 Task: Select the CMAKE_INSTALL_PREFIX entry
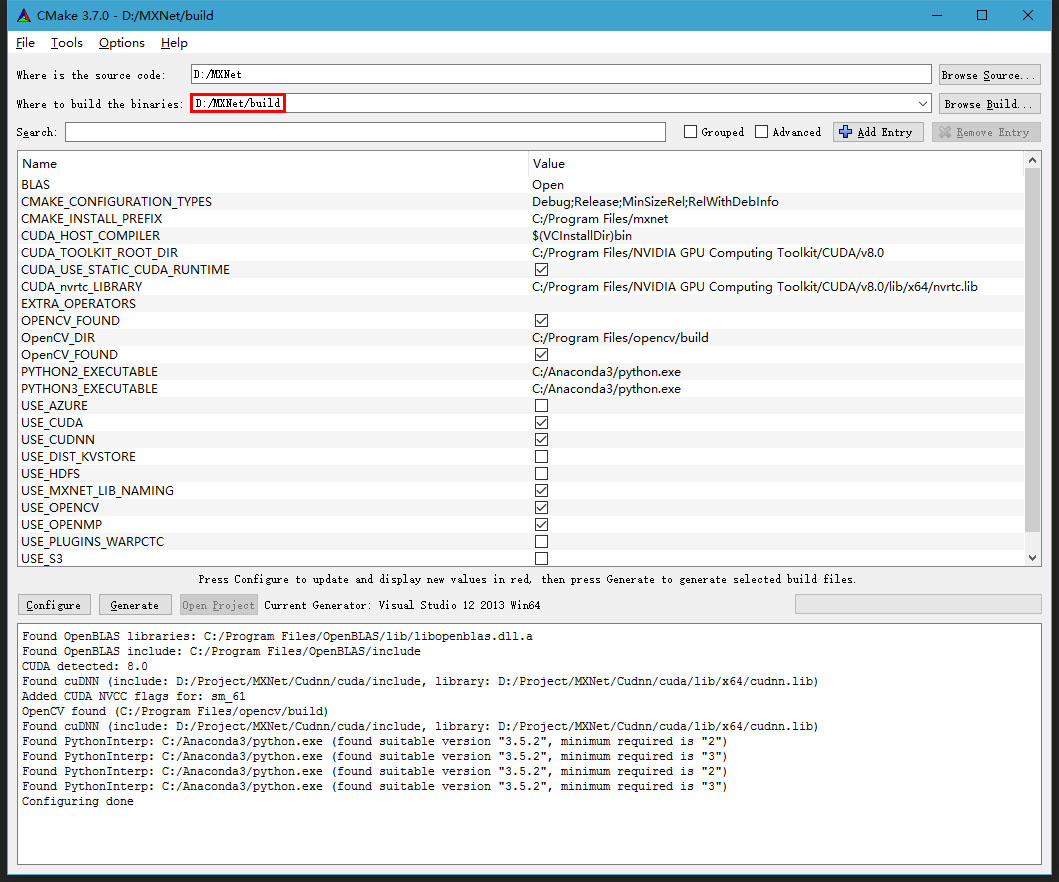(x=91, y=218)
